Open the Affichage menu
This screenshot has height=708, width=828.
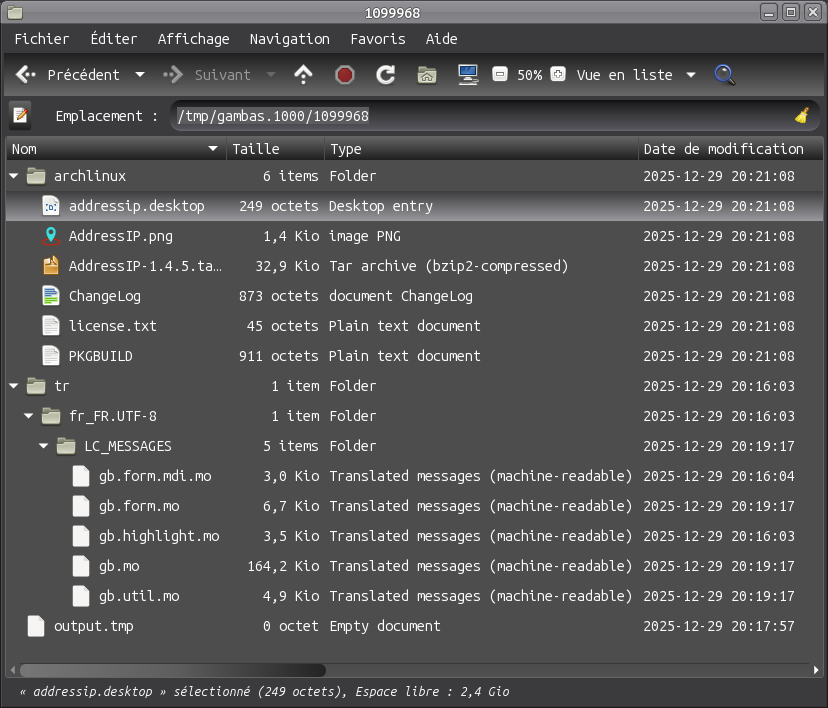(x=193, y=39)
